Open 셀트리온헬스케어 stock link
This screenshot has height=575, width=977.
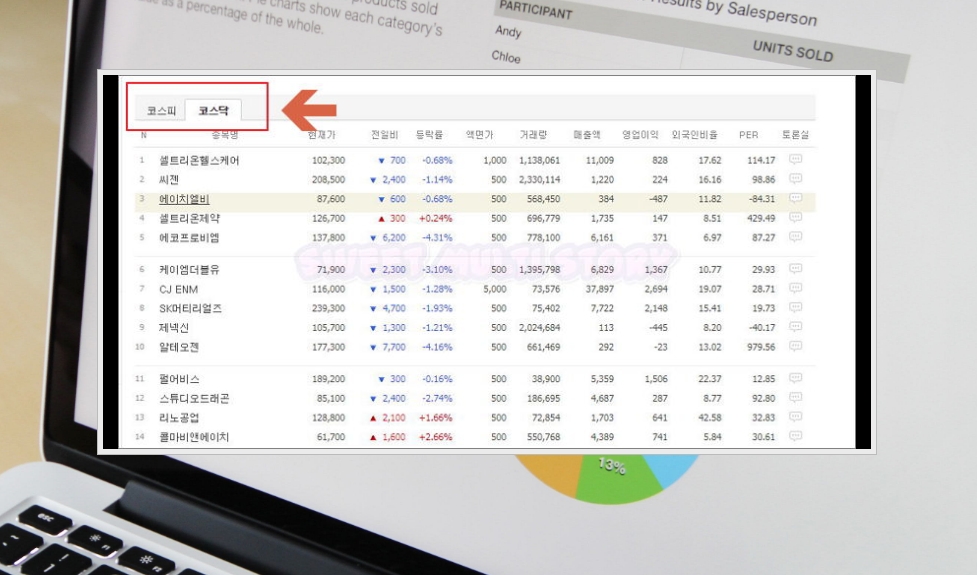tap(199, 160)
